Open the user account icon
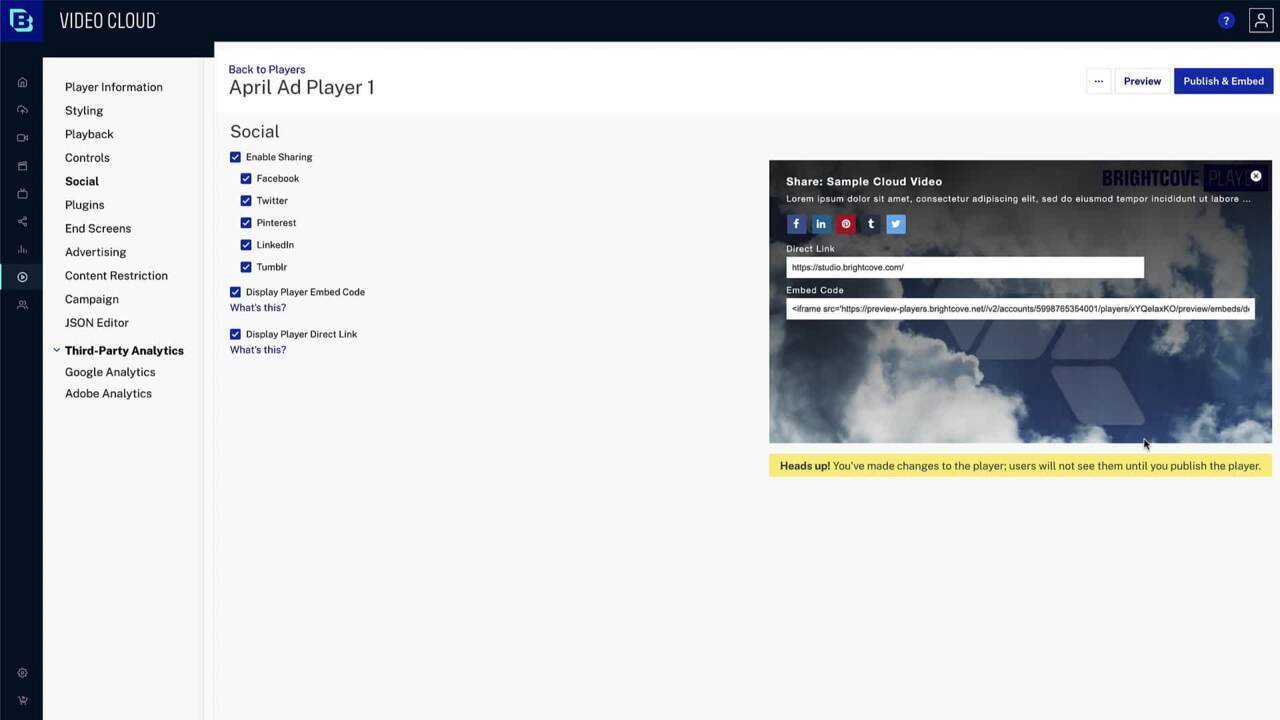Image resolution: width=1280 pixels, height=720 pixels. coord(1261,20)
